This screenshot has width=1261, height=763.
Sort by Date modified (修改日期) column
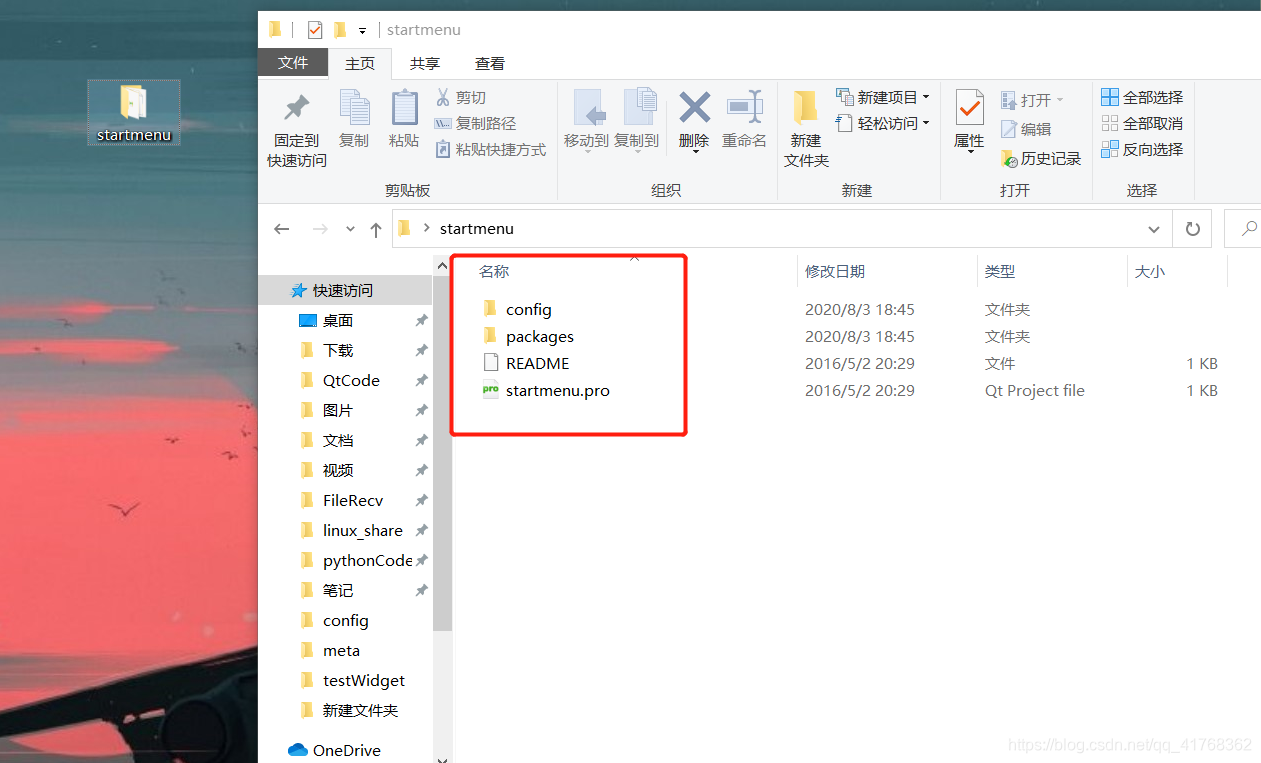(835, 271)
